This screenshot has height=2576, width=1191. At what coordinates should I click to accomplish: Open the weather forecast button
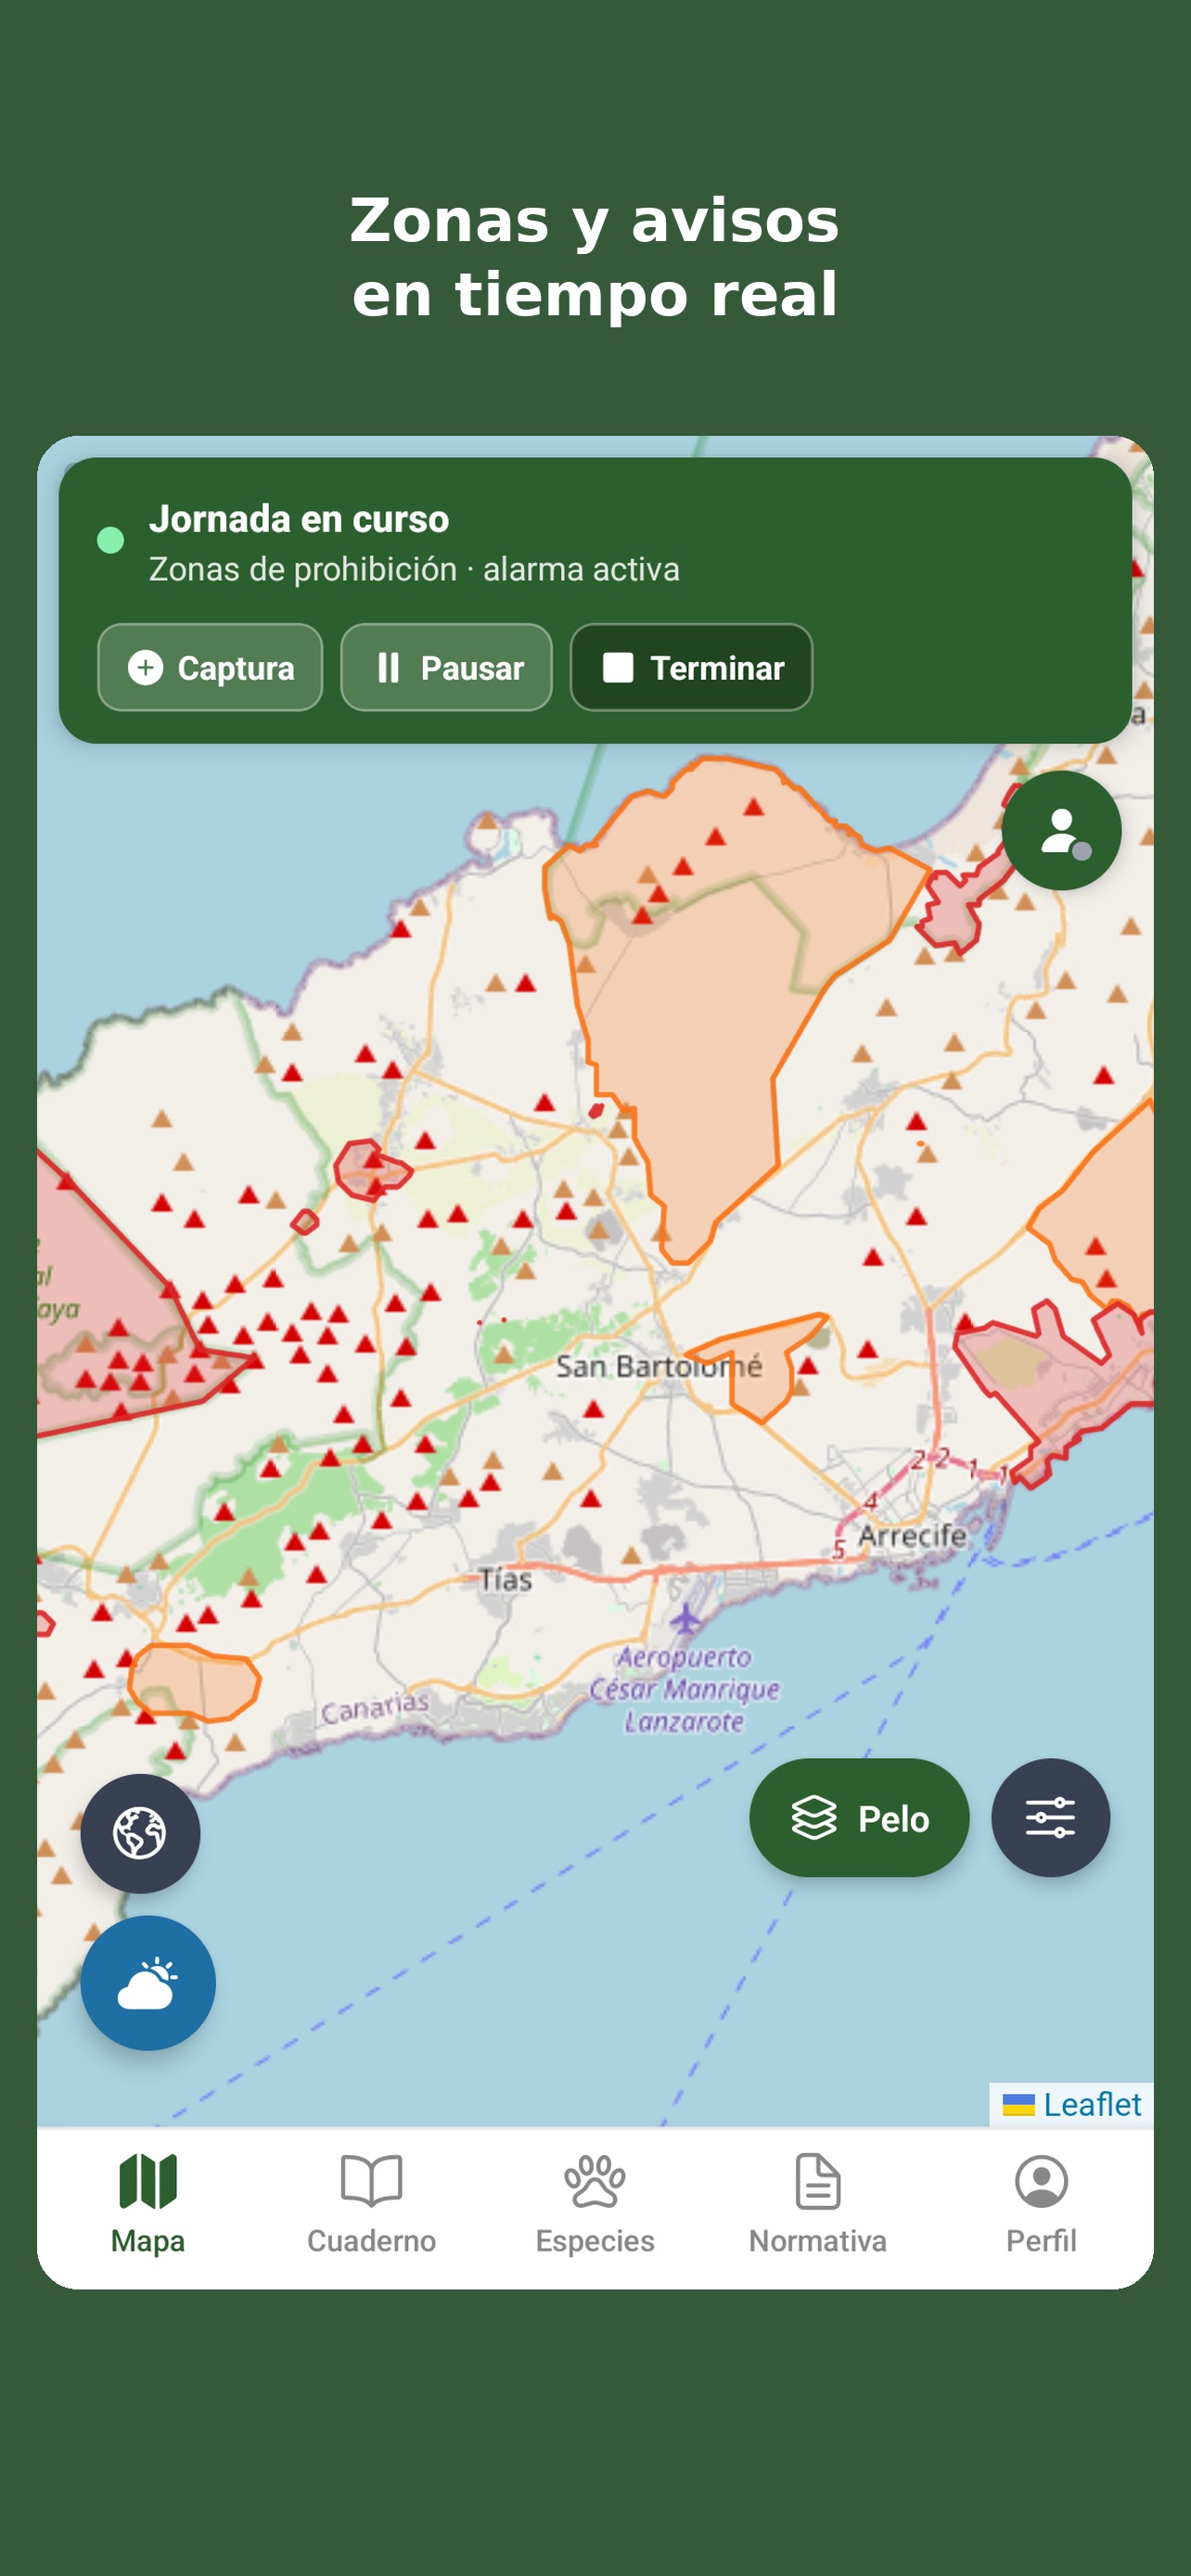click(x=148, y=1983)
